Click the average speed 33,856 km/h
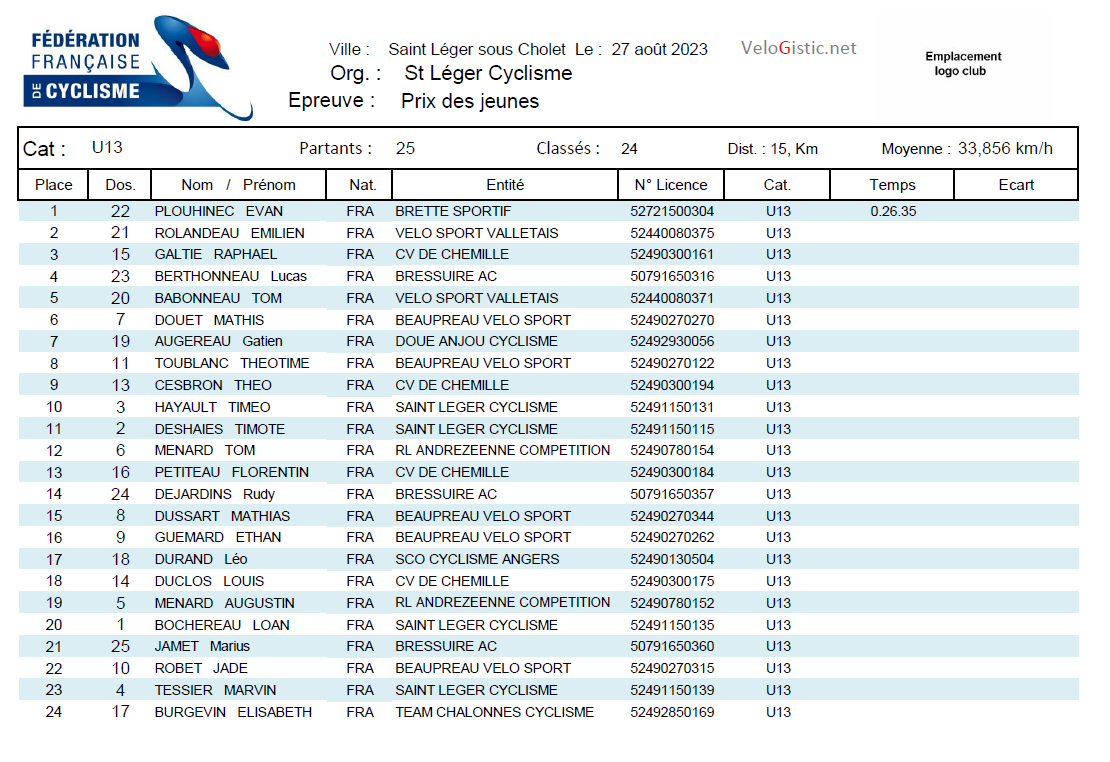 tap(1005, 148)
